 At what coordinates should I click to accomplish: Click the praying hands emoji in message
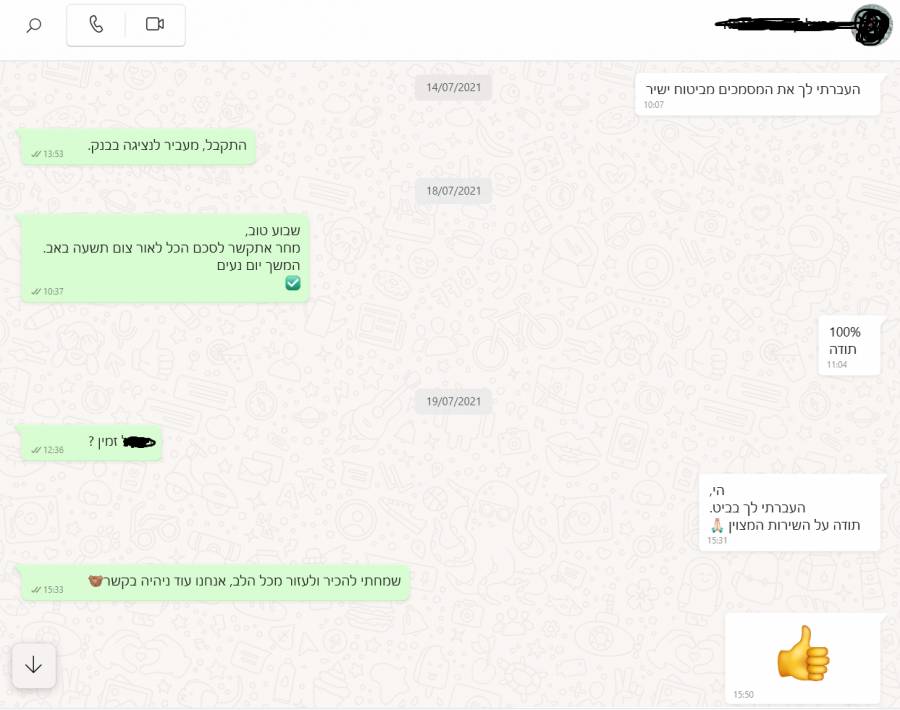click(717, 525)
